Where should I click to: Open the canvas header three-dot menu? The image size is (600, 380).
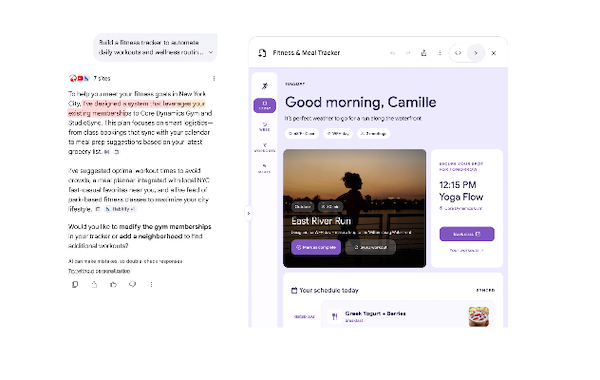[440, 53]
